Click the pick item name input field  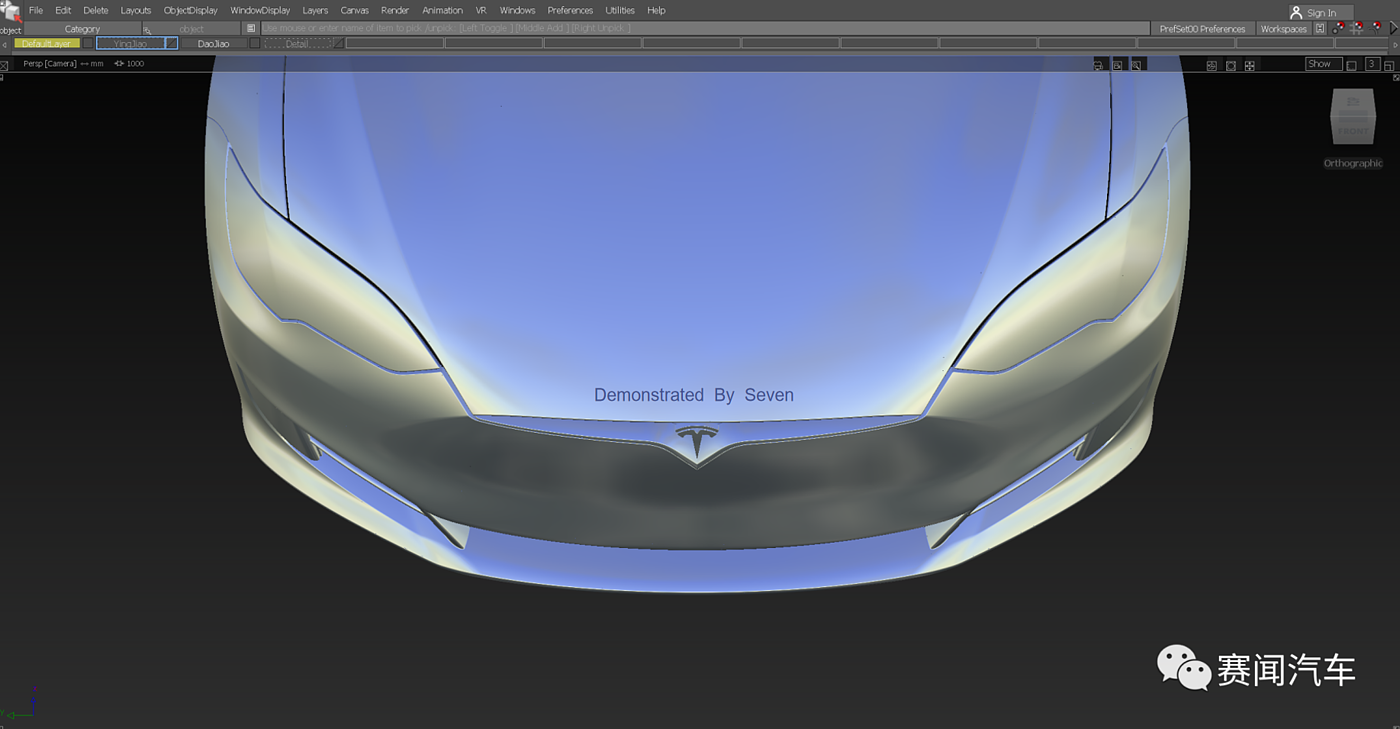tap(700, 29)
